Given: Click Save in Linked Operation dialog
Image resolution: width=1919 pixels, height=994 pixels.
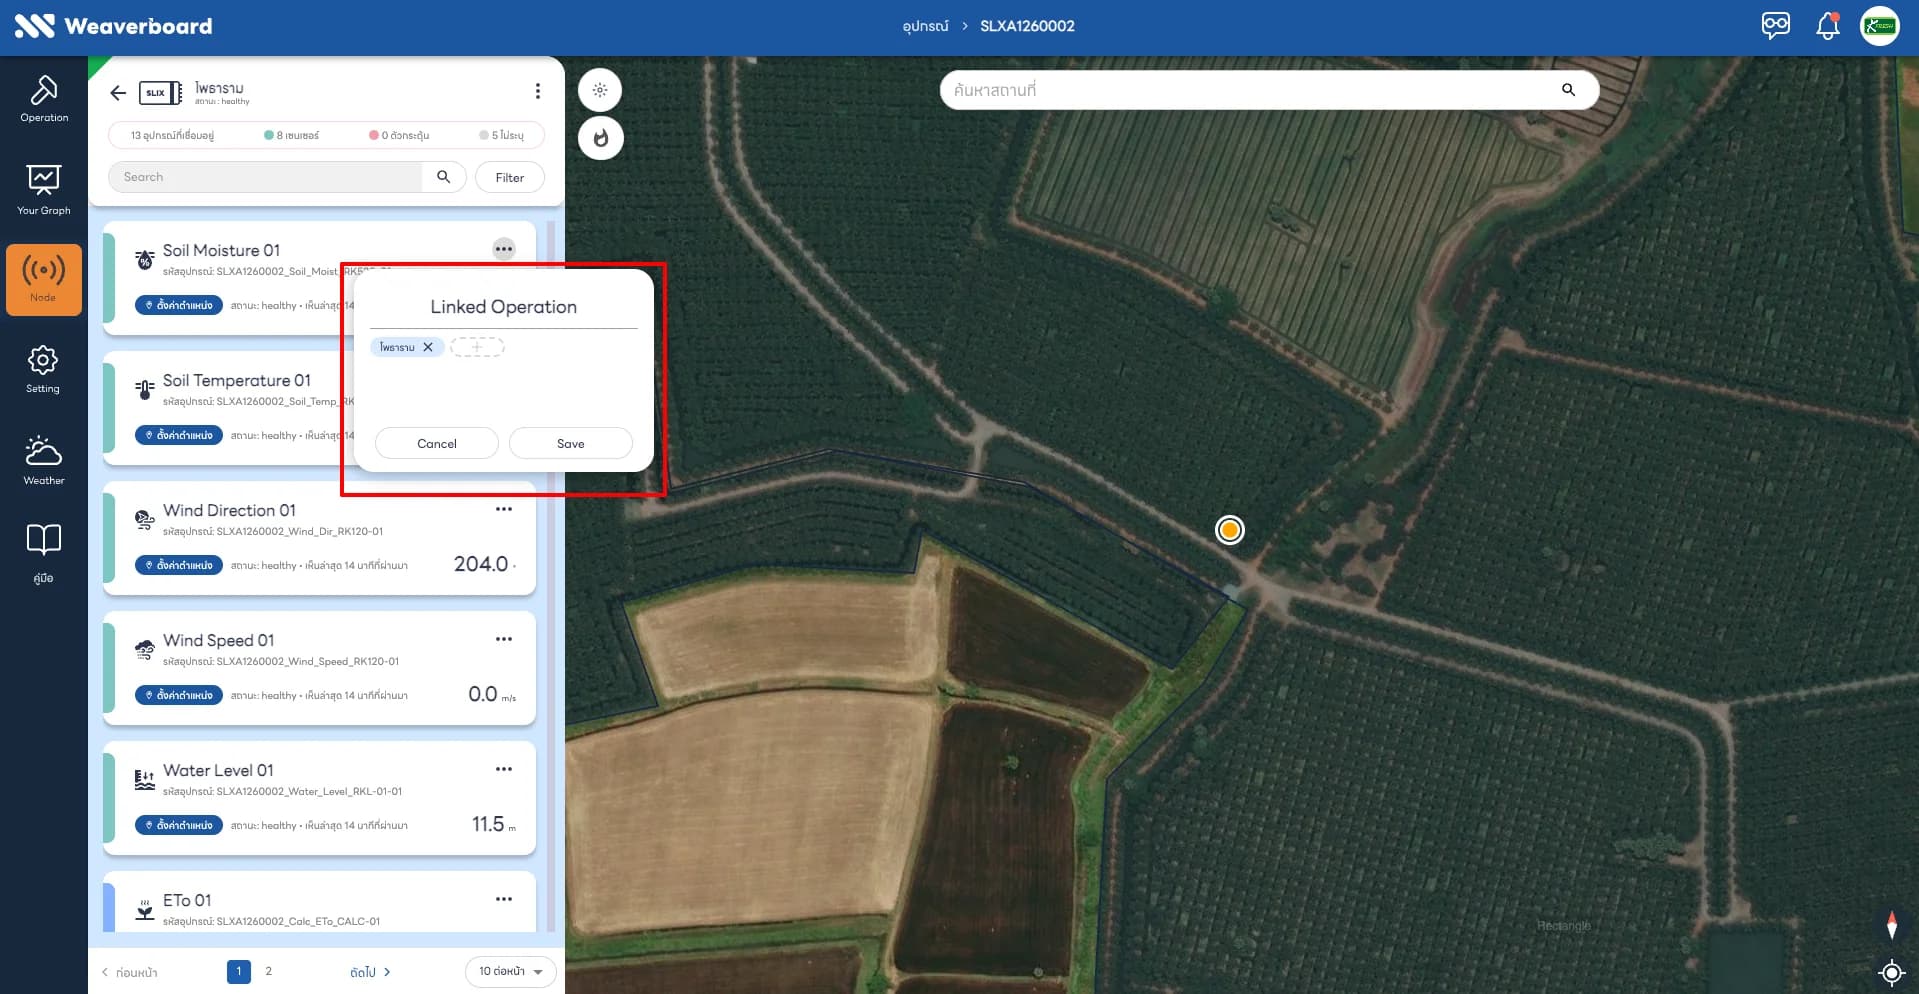Looking at the screenshot, I should [x=571, y=443].
